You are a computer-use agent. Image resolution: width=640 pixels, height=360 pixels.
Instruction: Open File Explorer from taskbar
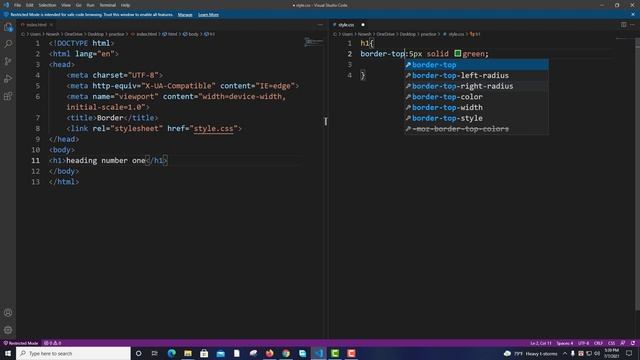[x=188, y=353]
